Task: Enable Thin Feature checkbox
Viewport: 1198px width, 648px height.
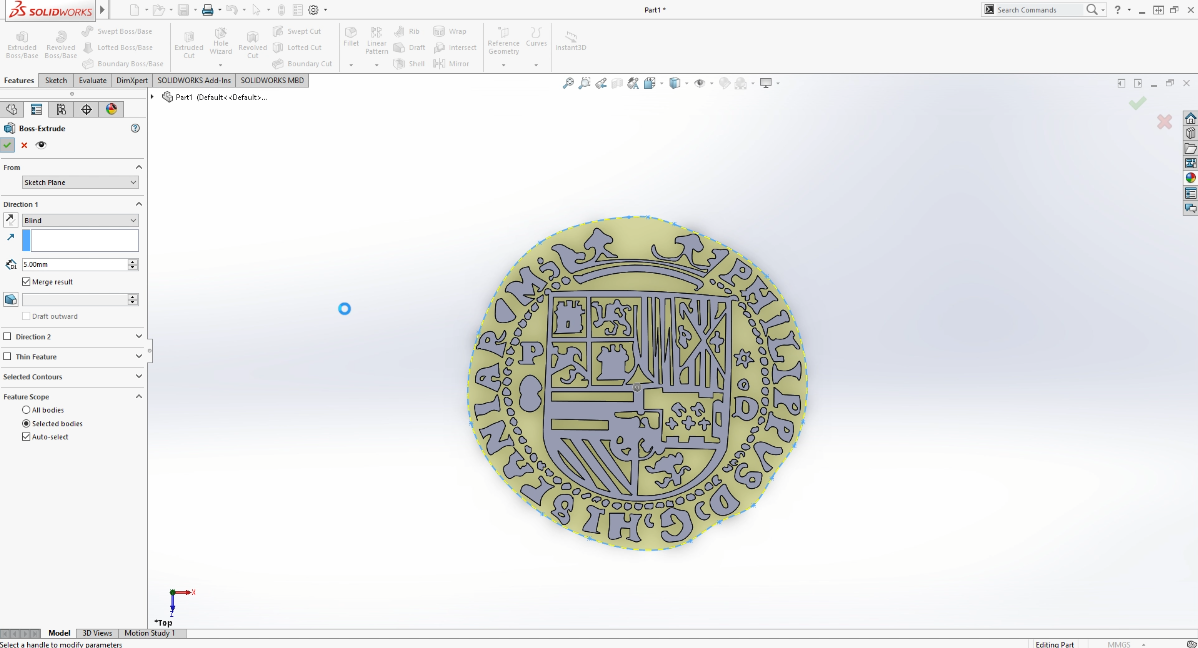Action: 8,356
